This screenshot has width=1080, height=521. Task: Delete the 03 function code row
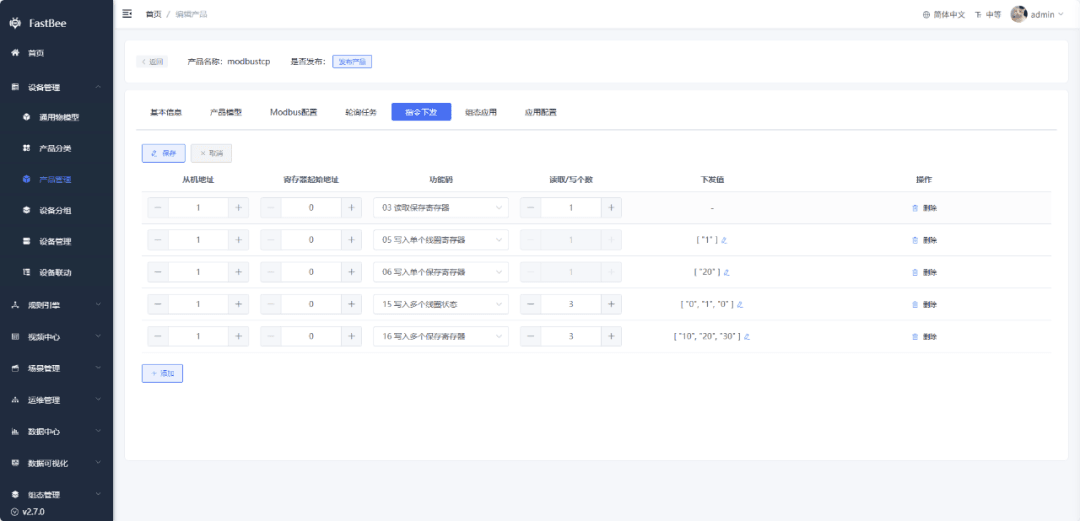pos(924,208)
